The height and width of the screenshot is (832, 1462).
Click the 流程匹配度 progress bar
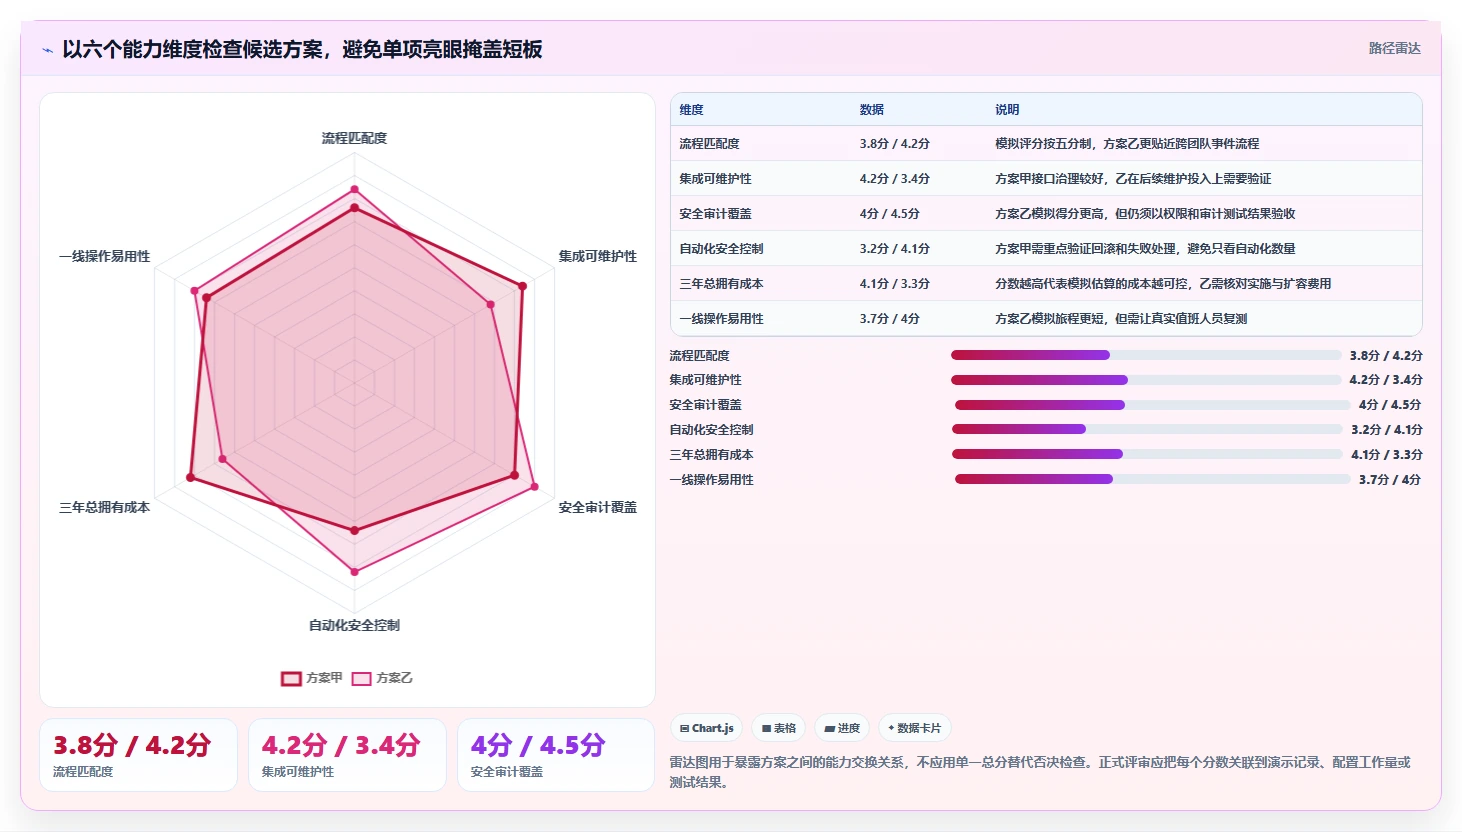pos(1146,355)
